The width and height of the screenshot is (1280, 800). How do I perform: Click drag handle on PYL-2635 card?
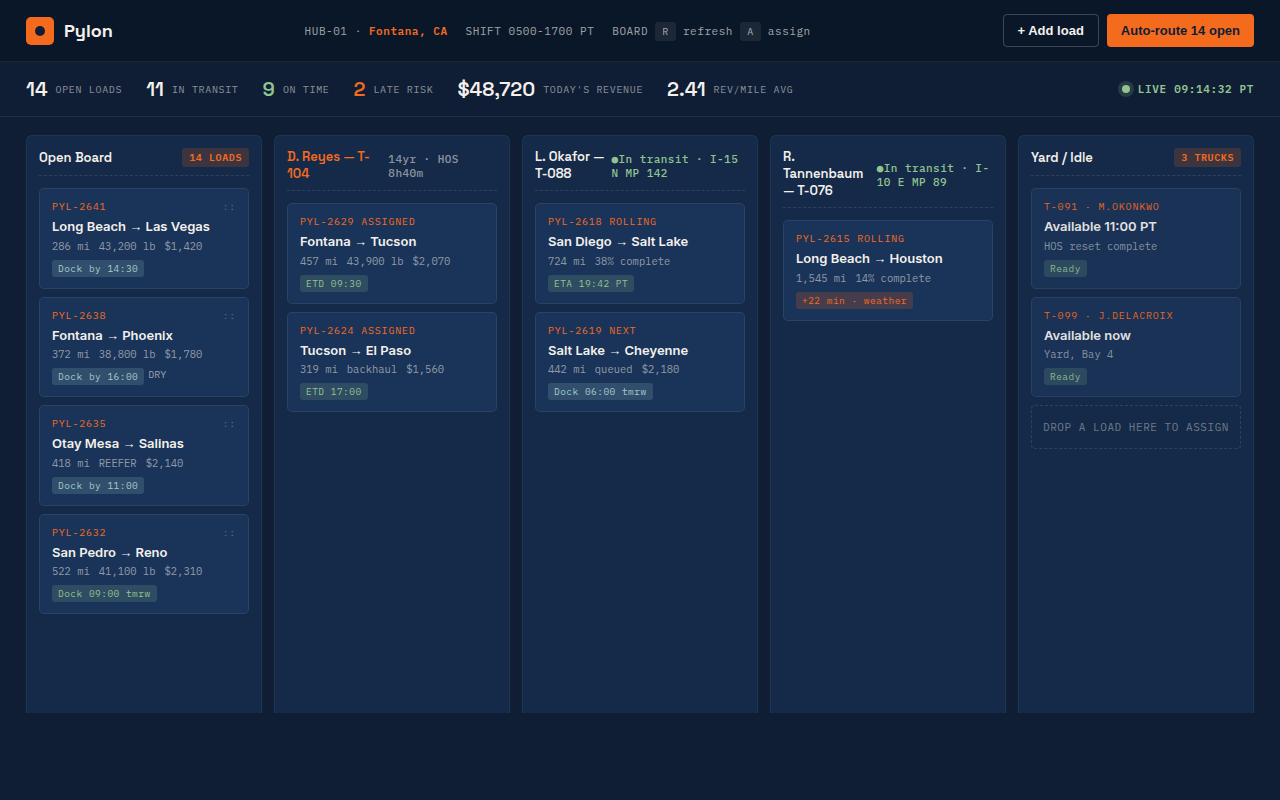[x=229, y=424]
